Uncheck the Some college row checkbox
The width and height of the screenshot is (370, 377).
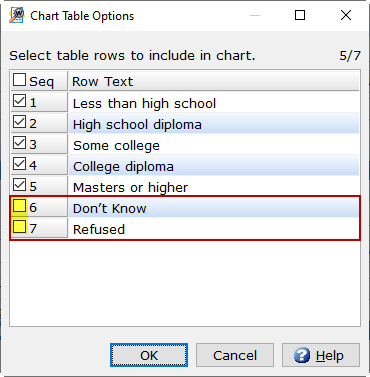[x=19, y=143]
